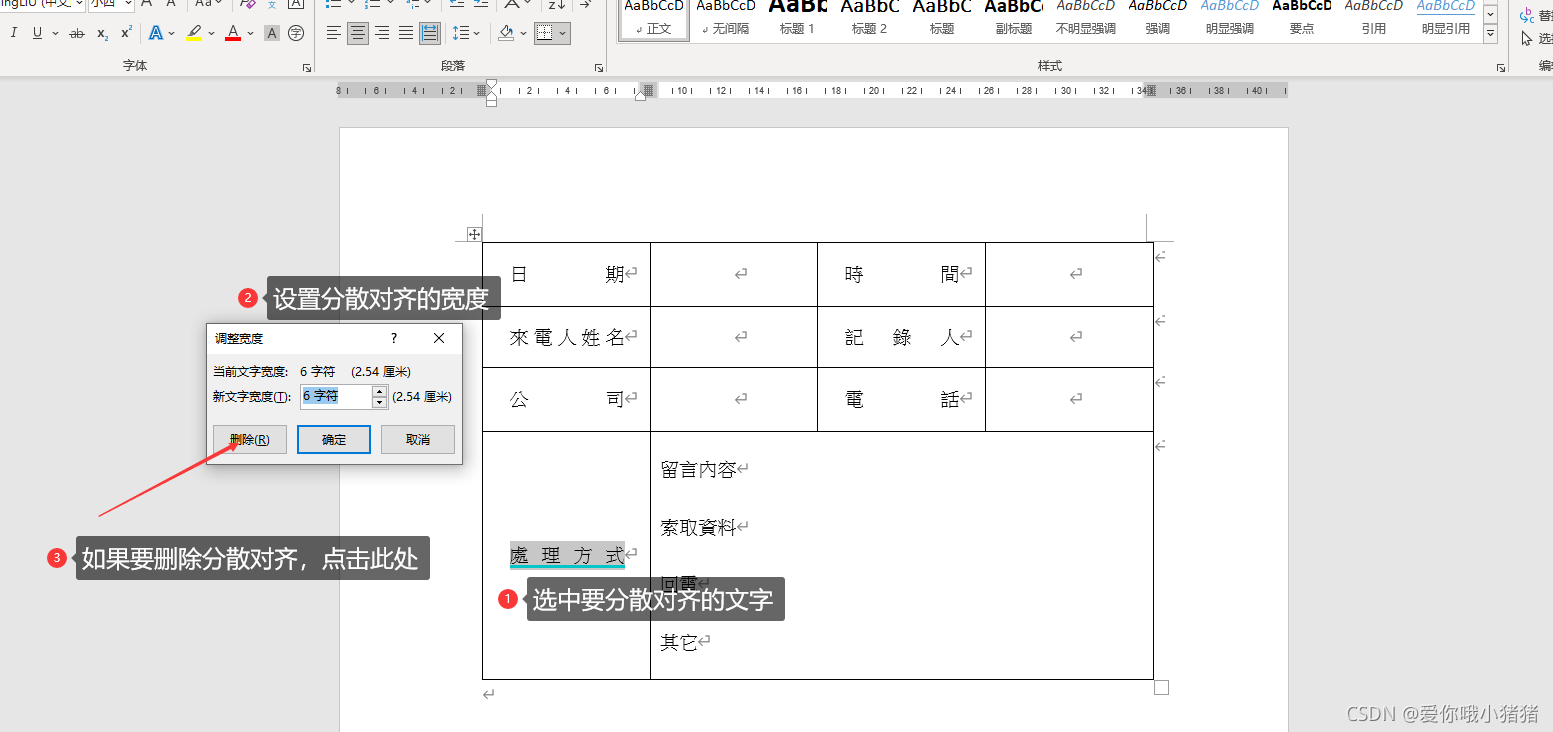
Task: Confirm width with 确定 button
Action: tap(334, 440)
